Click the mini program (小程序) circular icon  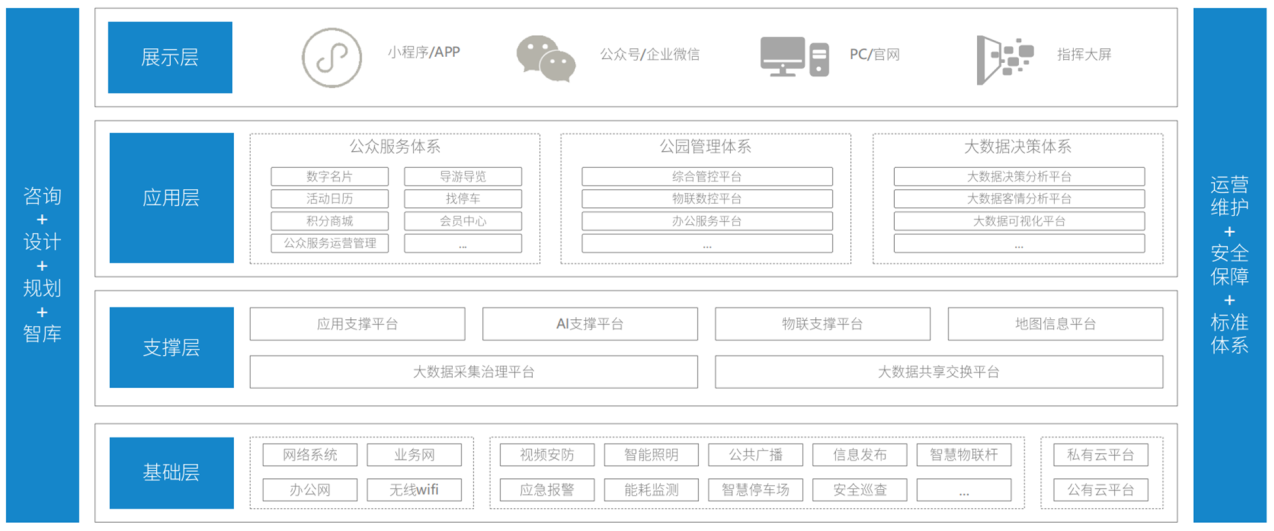point(332,57)
